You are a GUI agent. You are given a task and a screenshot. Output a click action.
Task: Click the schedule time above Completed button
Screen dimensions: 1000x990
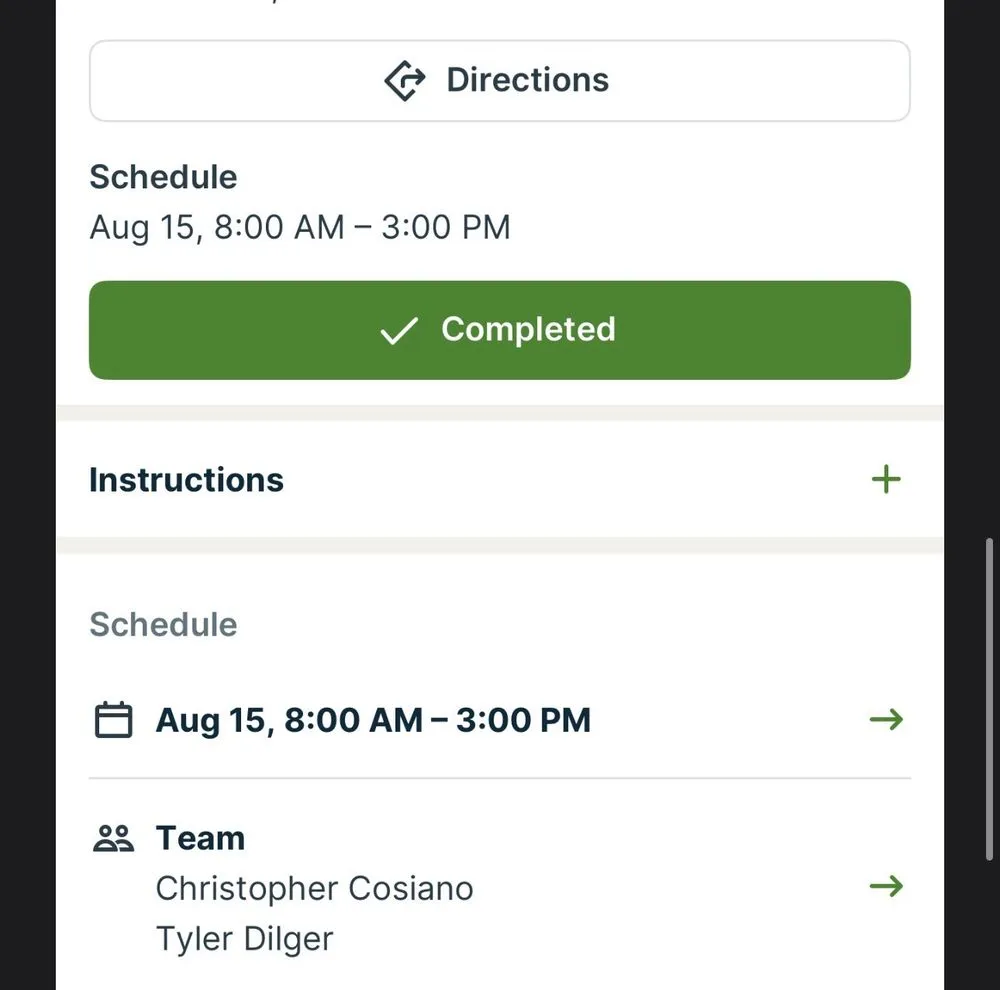300,227
